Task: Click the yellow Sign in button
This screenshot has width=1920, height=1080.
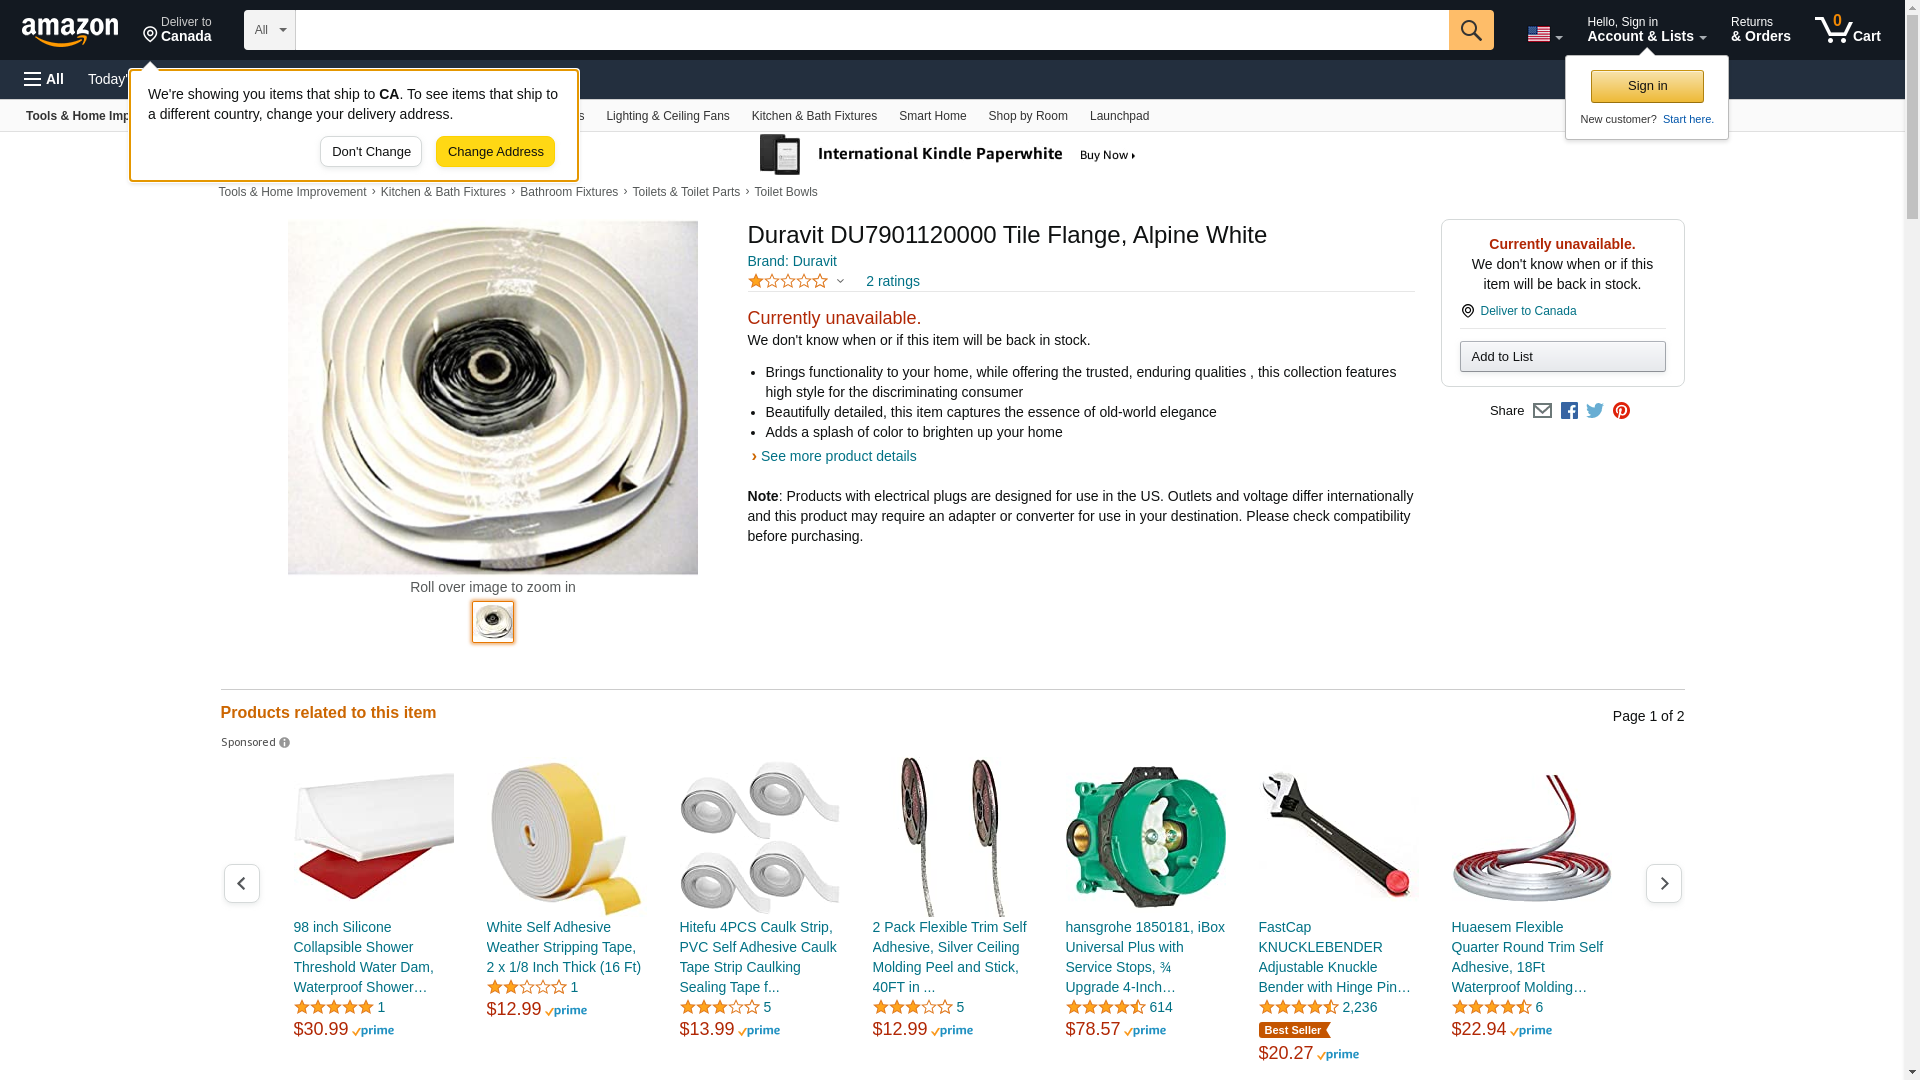Action: tap(1647, 86)
